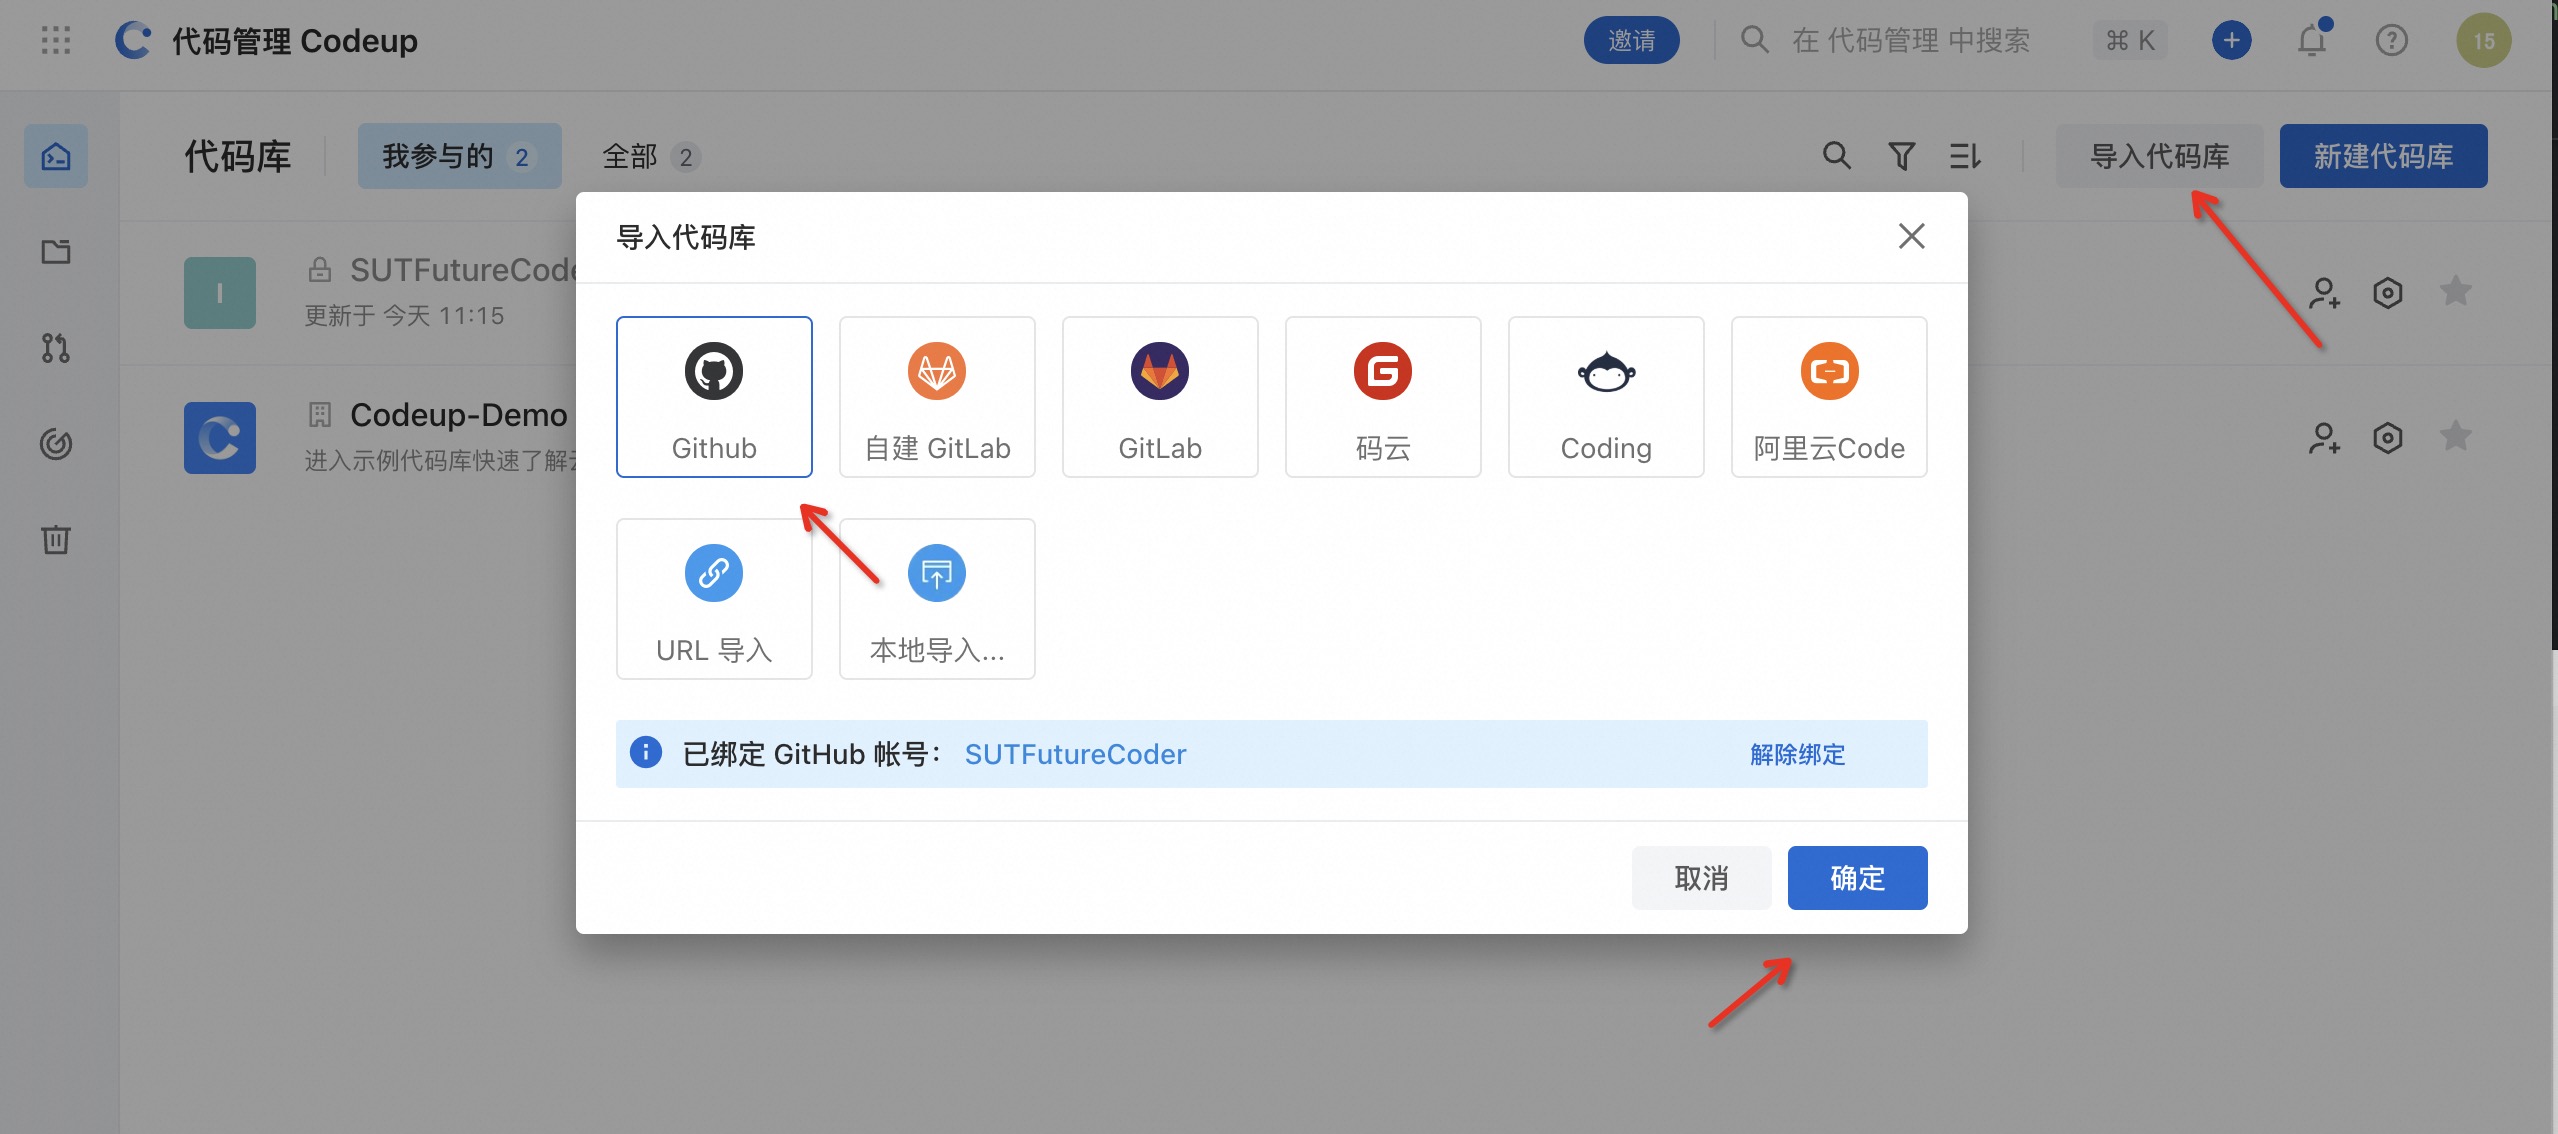
Task: Open the repository list search icon
Action: pyautogui.click(x=1836, y=156)
